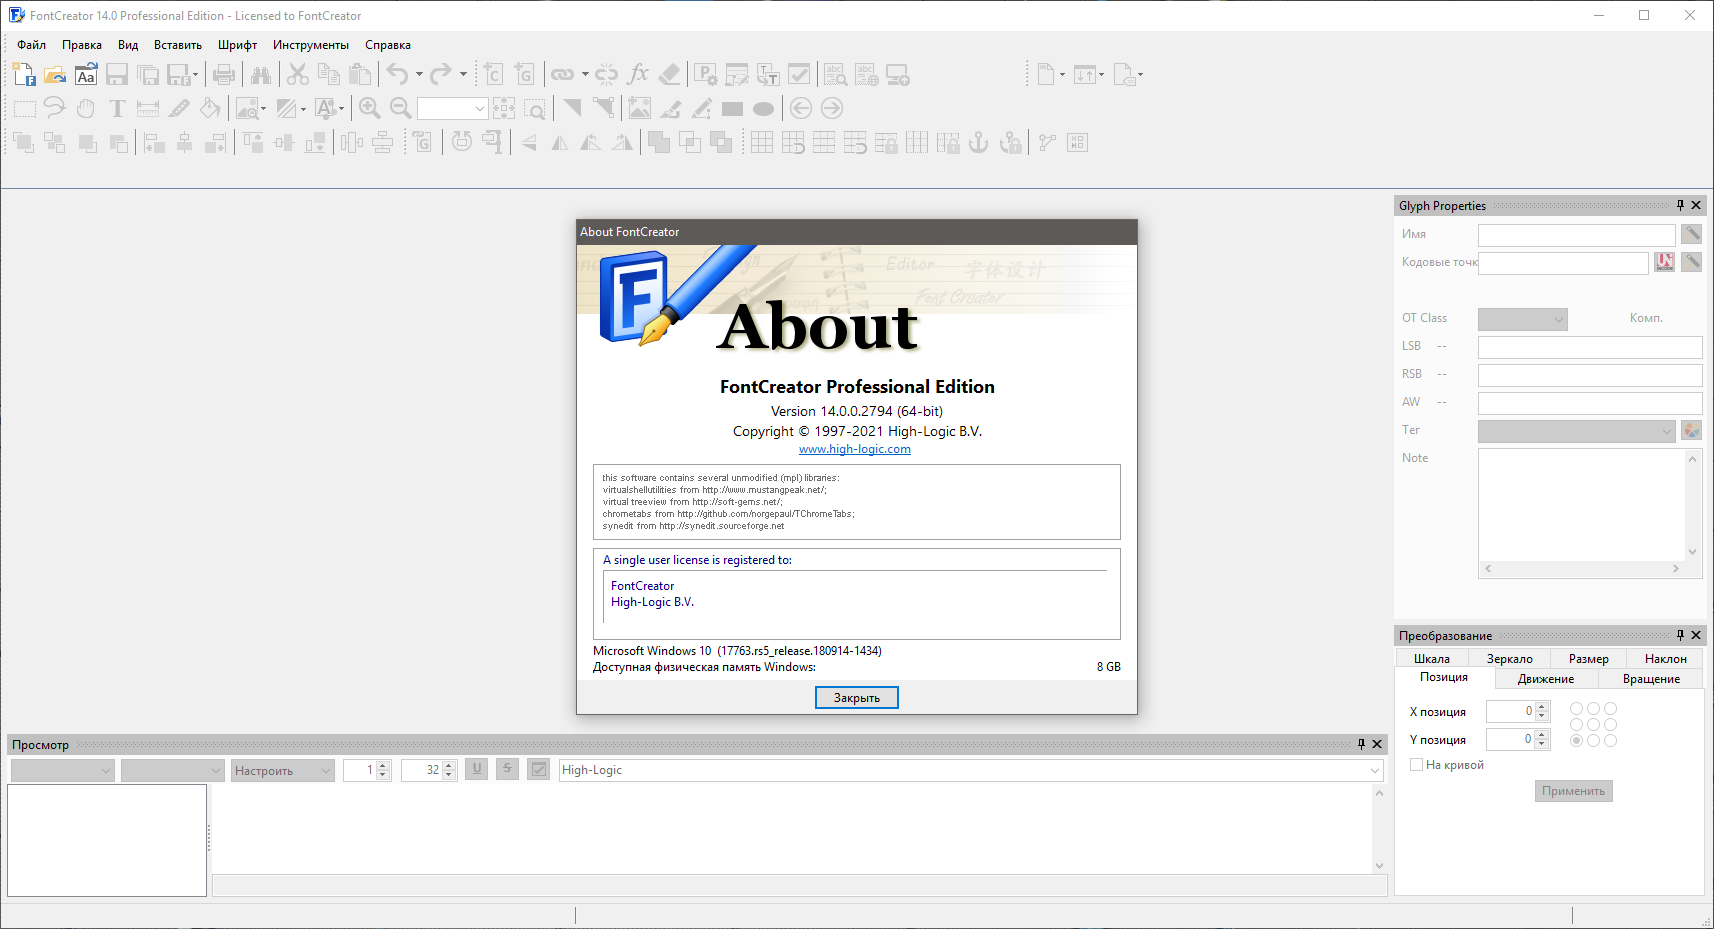Open the 'Настроить' dropdown in preview panel

282,770
